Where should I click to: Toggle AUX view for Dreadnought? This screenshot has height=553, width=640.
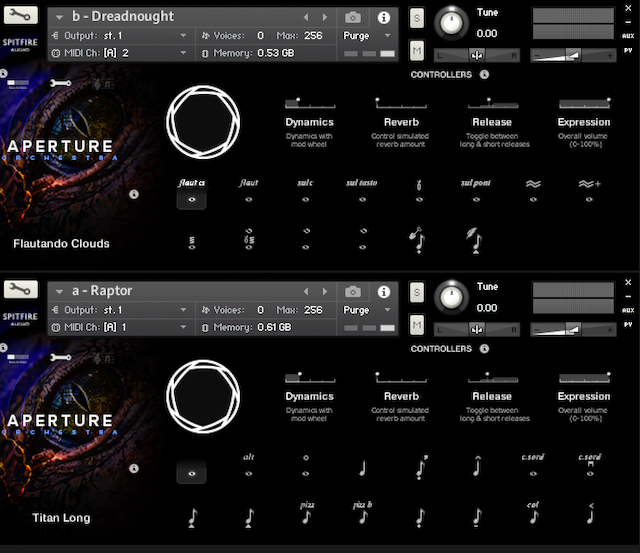click(x=628, y=36)
